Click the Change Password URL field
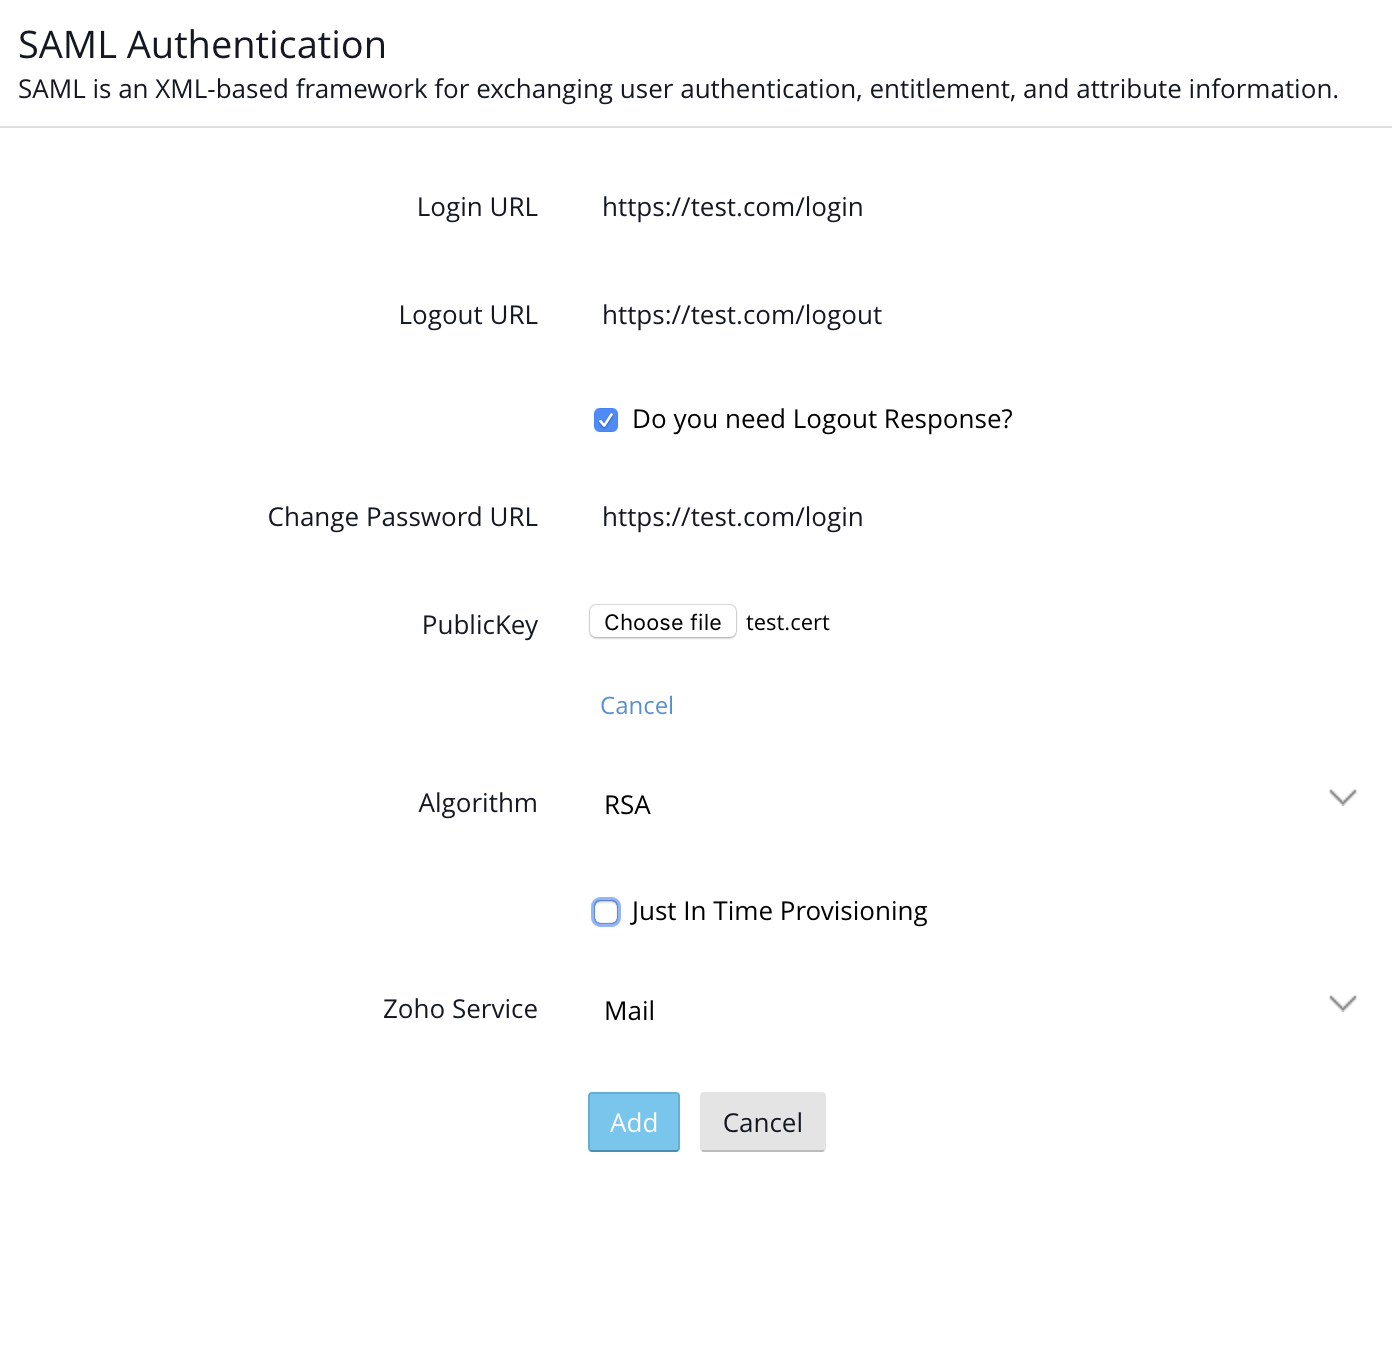This screenshot has width=1392, height=1356. coord(900,517)
